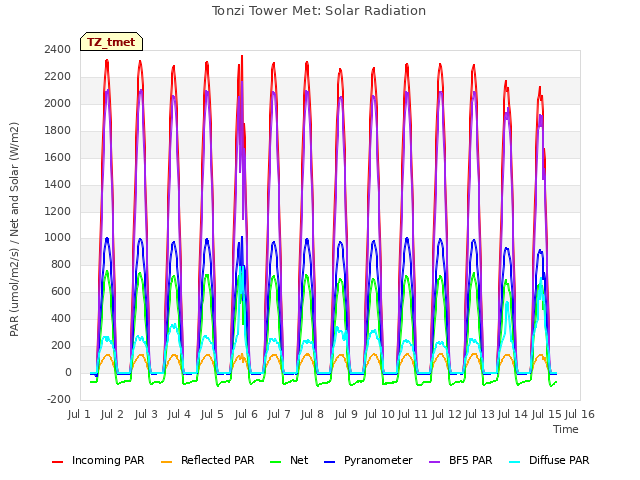The height and width of the screenshot is (480, 640).
Task: Click the Y-axis label PAR / Net and Solar
Action: (x=14, y=229)
